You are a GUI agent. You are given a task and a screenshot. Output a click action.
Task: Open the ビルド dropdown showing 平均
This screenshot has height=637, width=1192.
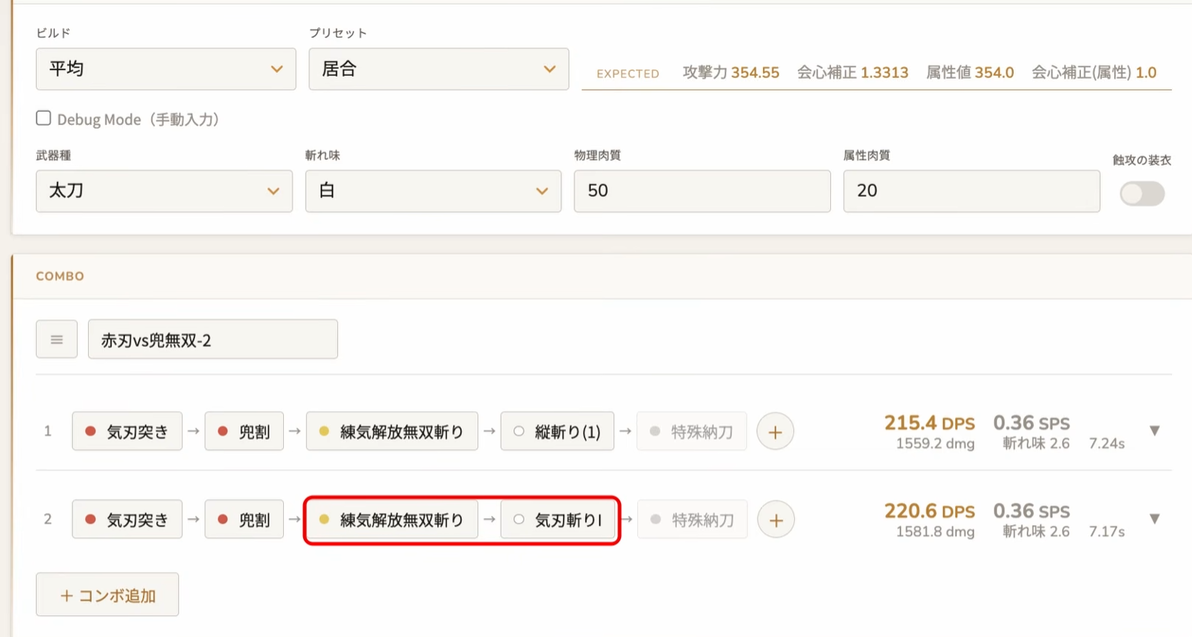click(166, 69)
